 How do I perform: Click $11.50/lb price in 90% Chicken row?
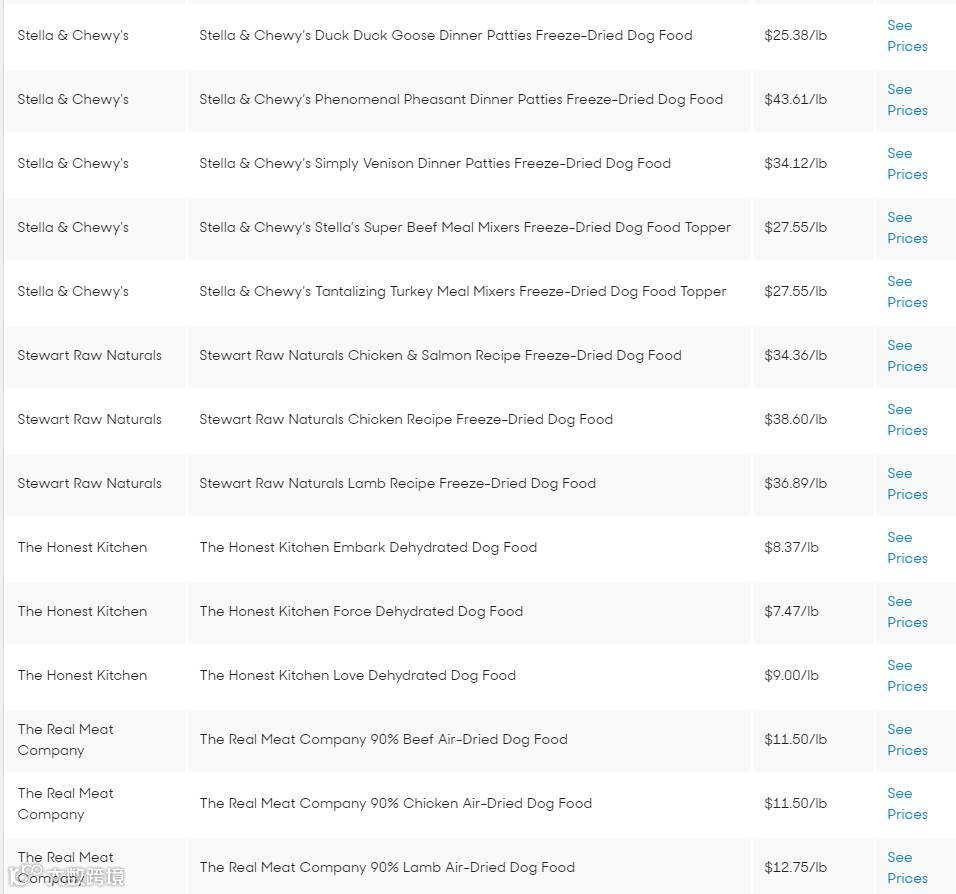796,804
